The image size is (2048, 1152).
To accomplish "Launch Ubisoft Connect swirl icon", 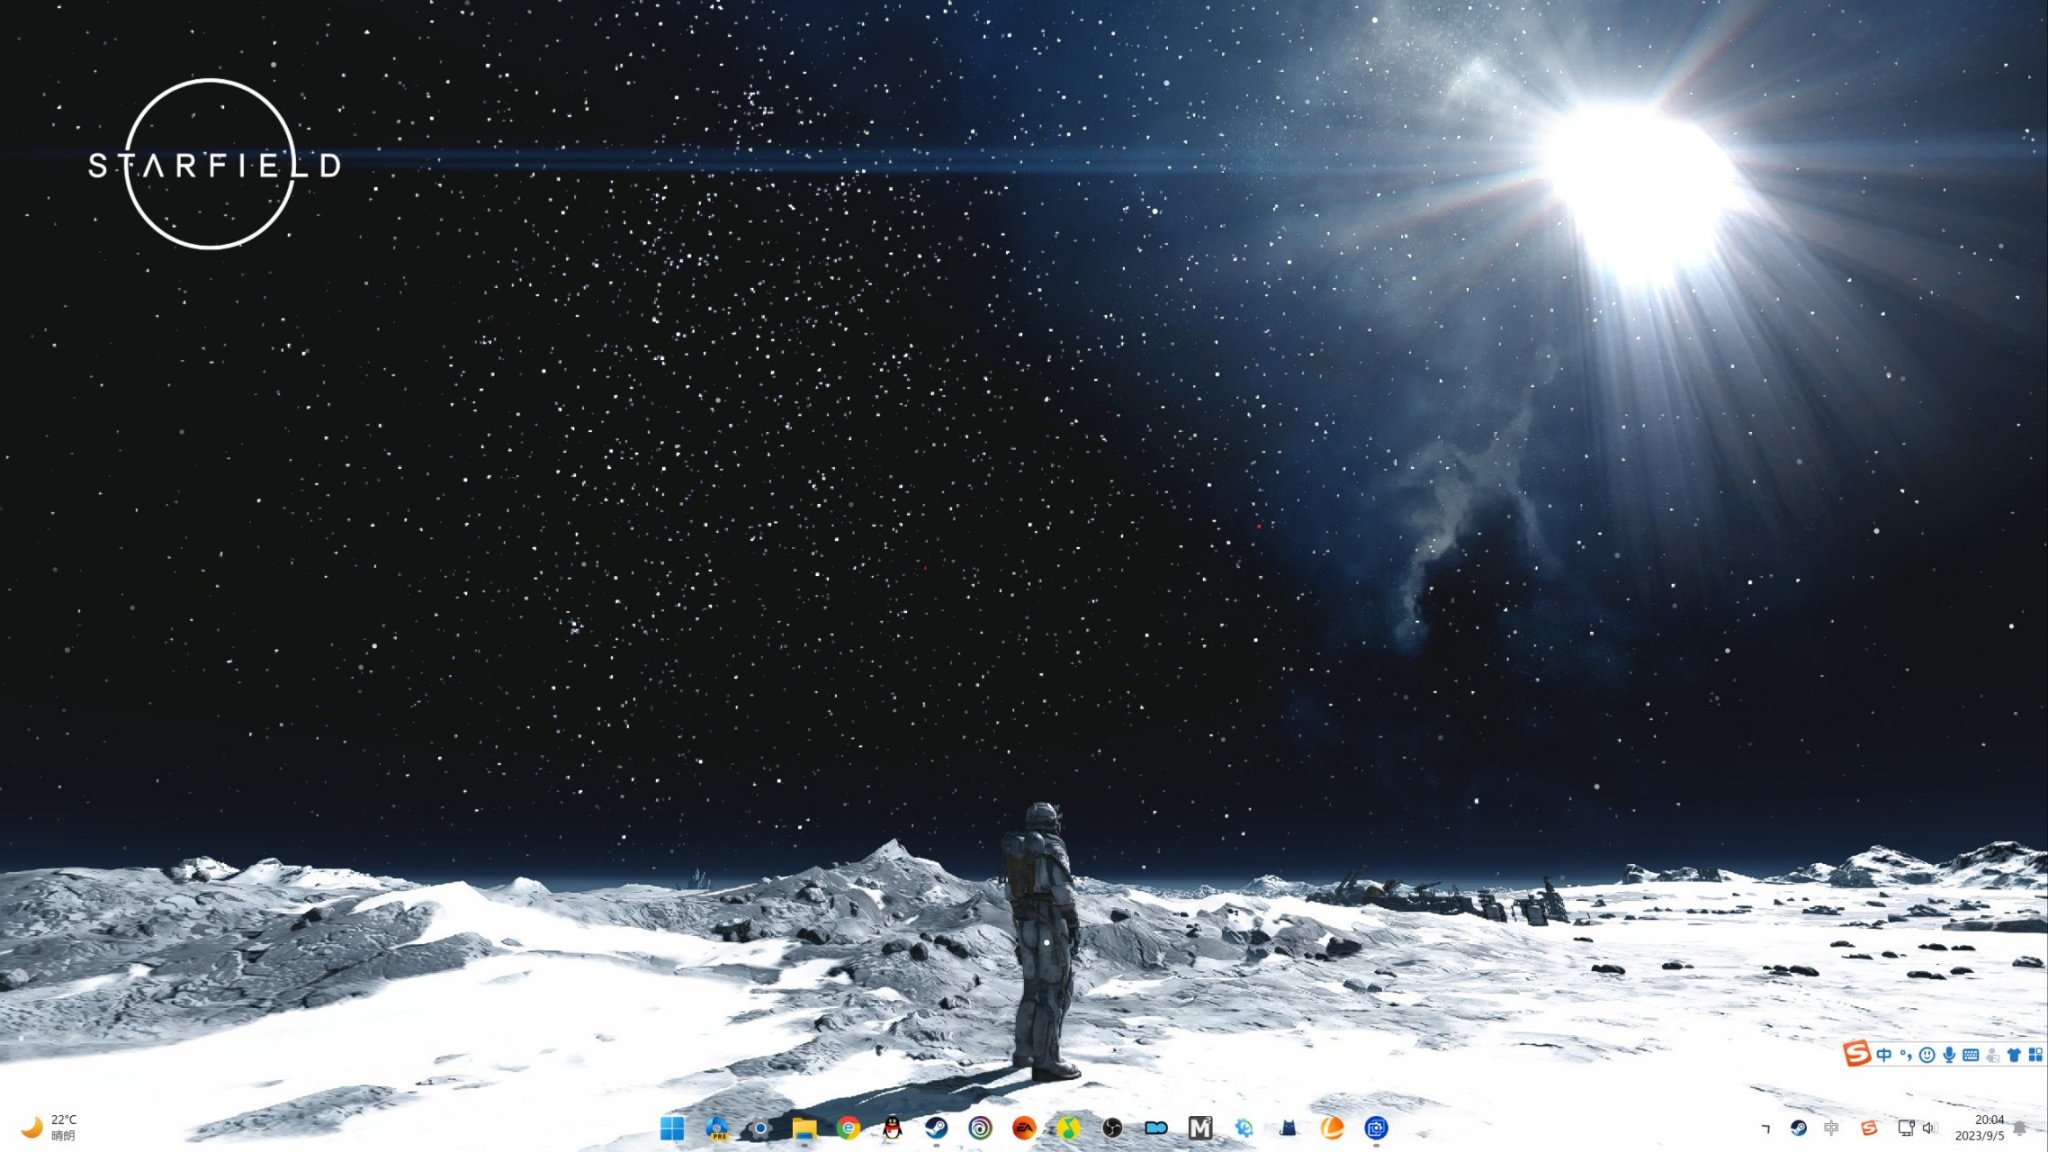I will tap(980, 1129).
